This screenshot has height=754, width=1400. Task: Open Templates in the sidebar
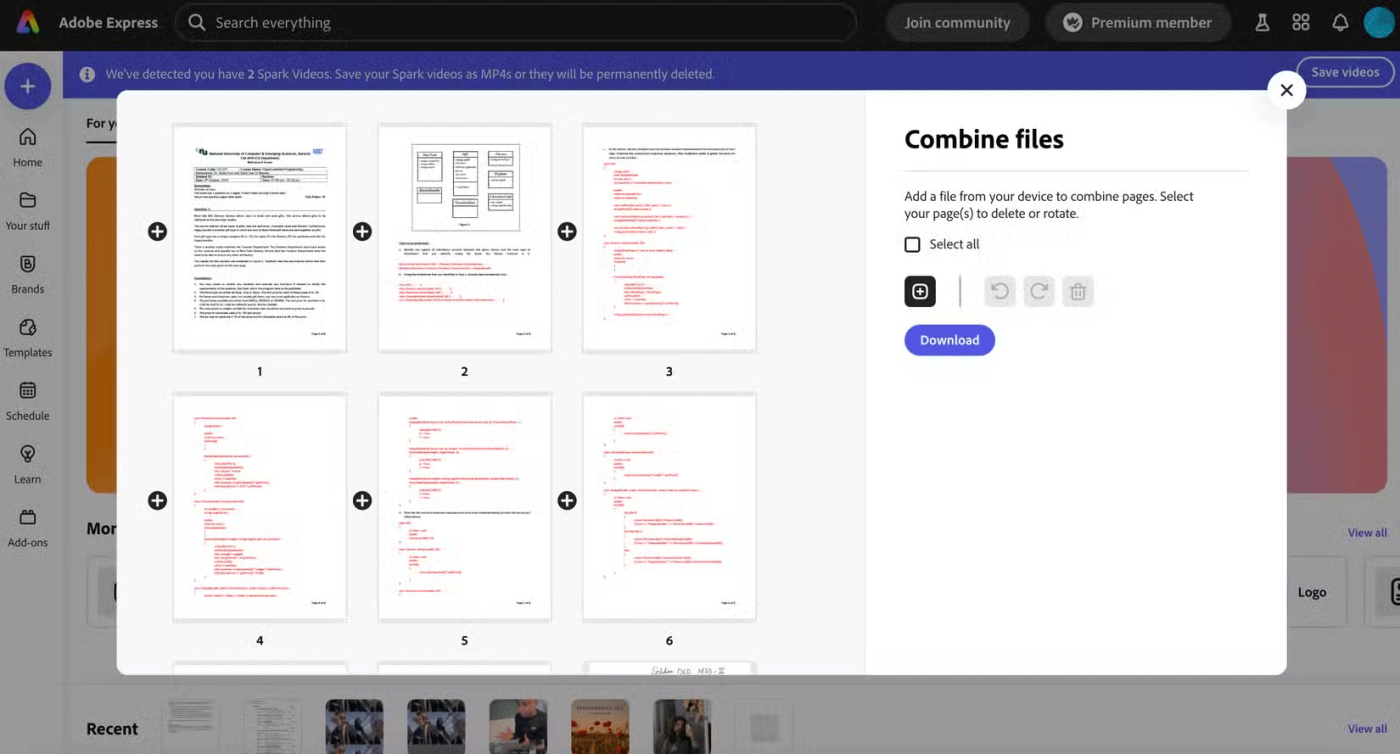click(x=28, y=338)
